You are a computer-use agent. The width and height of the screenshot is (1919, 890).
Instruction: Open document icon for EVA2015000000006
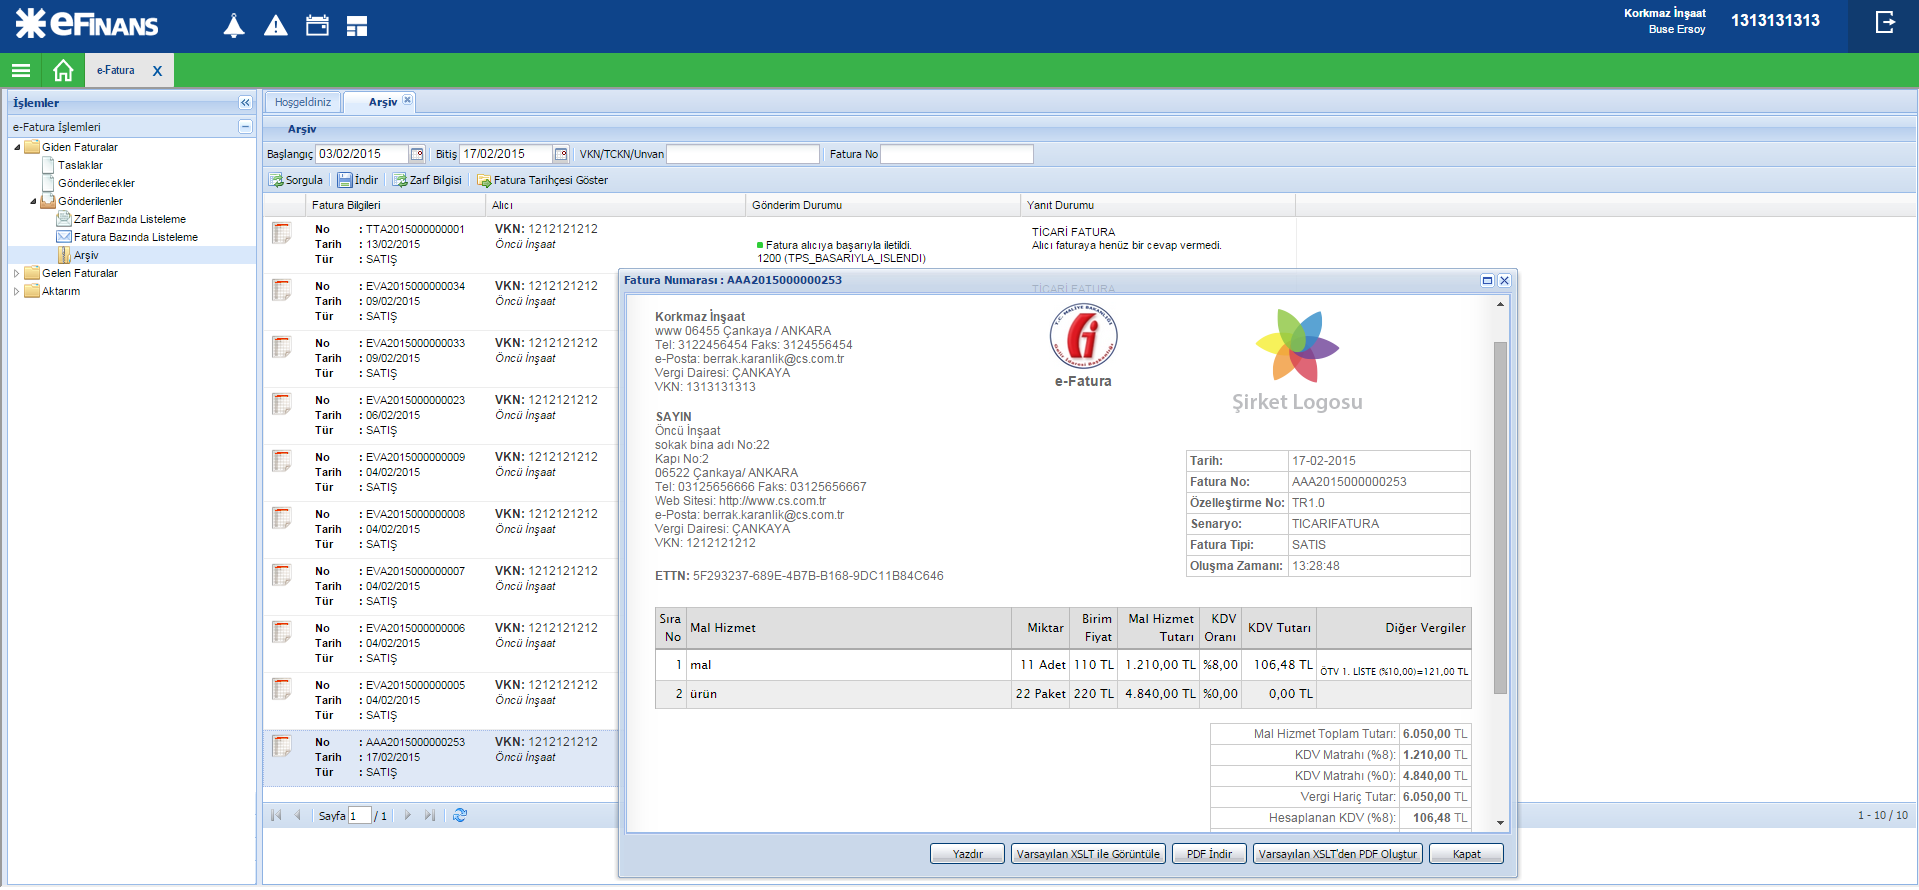[x=282, y=632]
